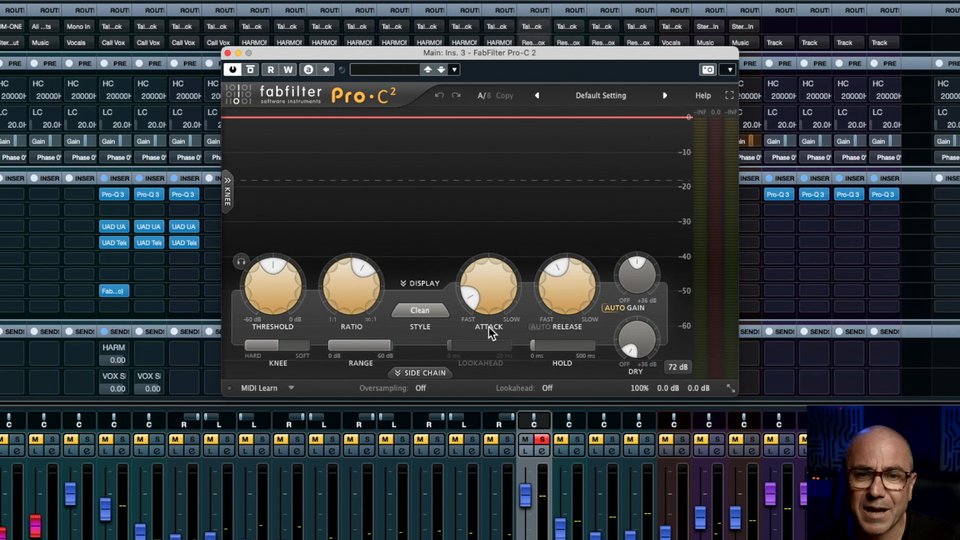Click the RELEASE knob

[x=567, y=287]
